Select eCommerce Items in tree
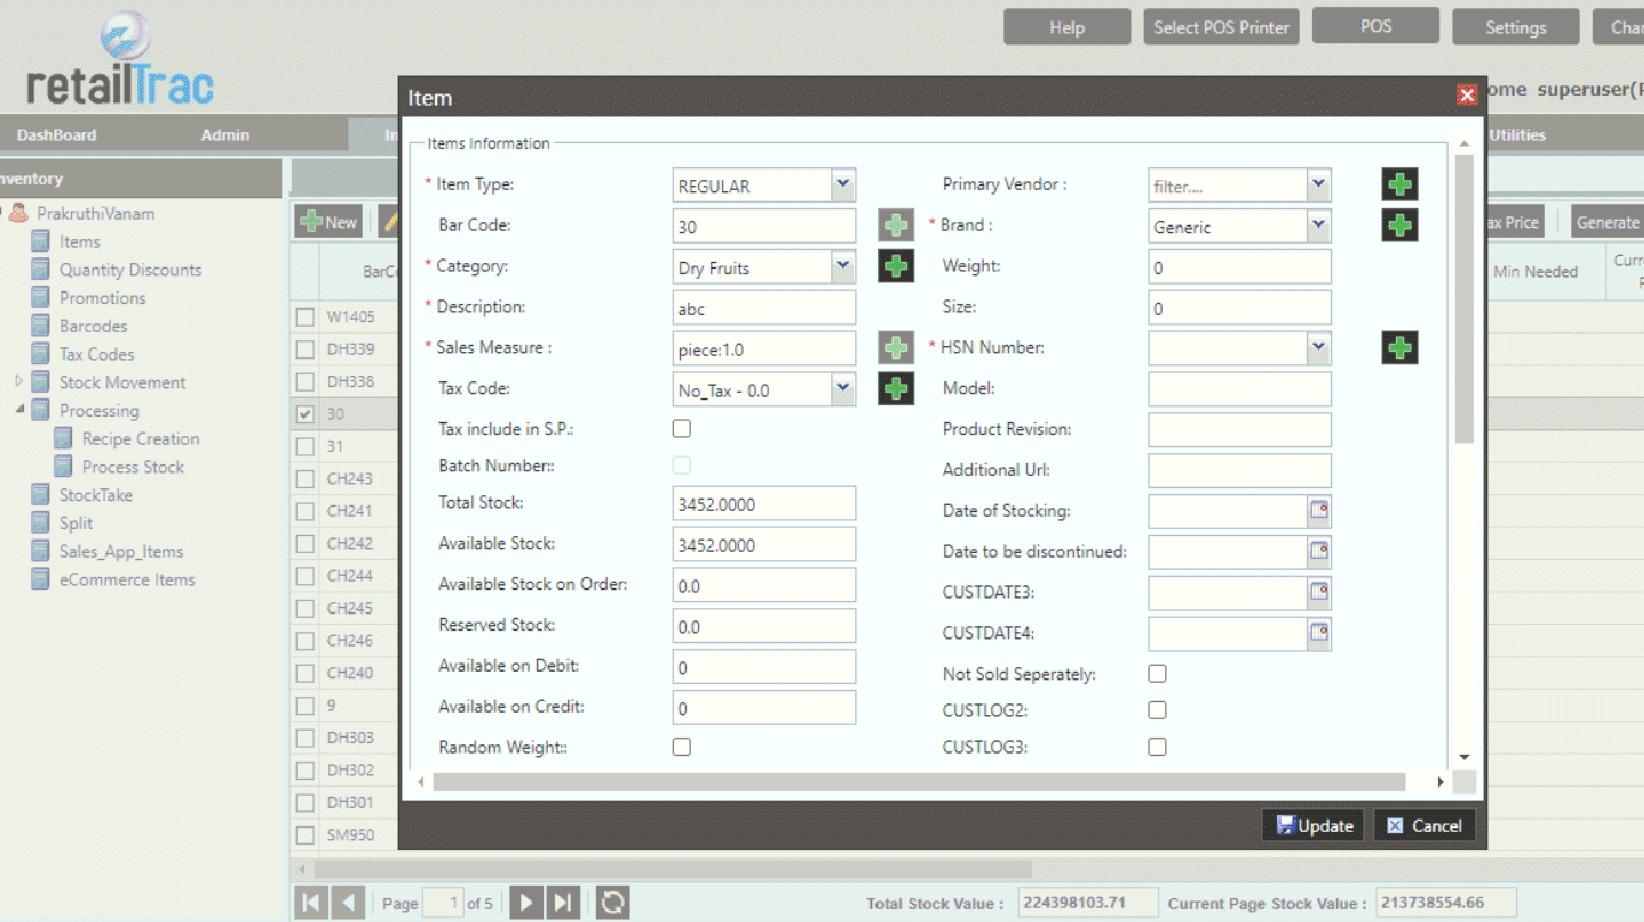This screenshot has height=922, width=1644. point(127,580)
